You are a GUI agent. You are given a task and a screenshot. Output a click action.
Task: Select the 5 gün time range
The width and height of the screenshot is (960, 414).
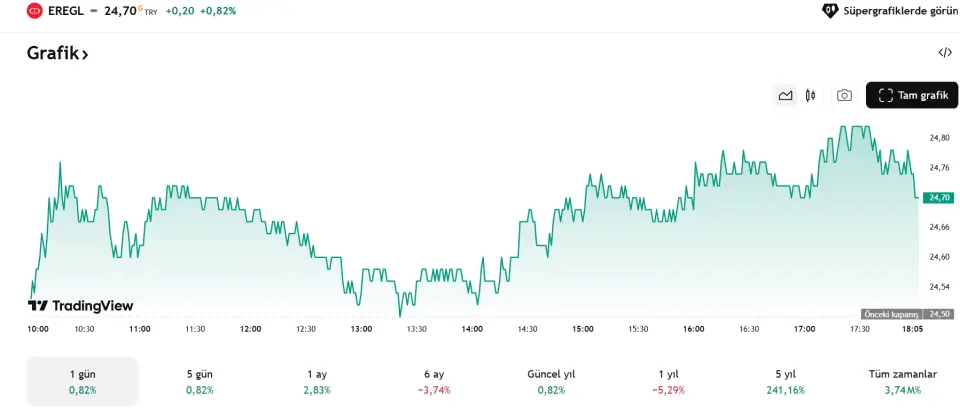click(x=199, y=381)
